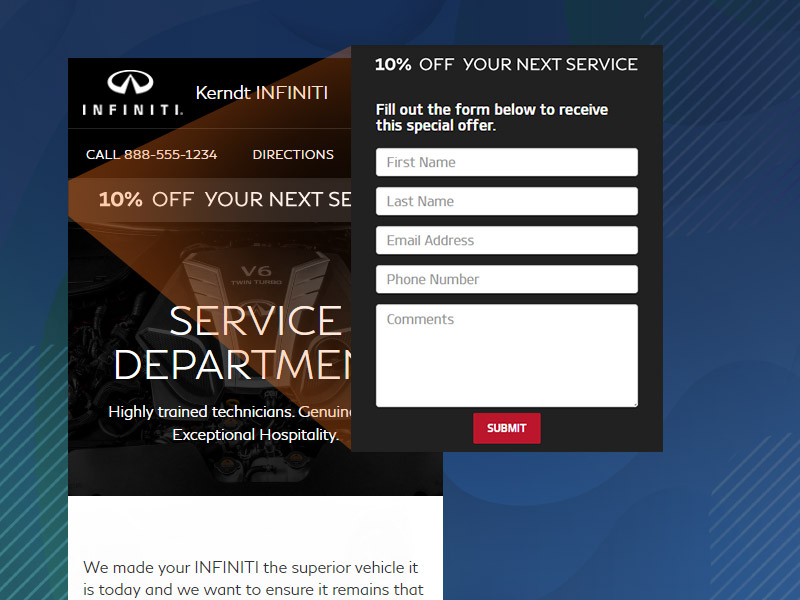
Task: Submit the service offer form
Action: 507,428
